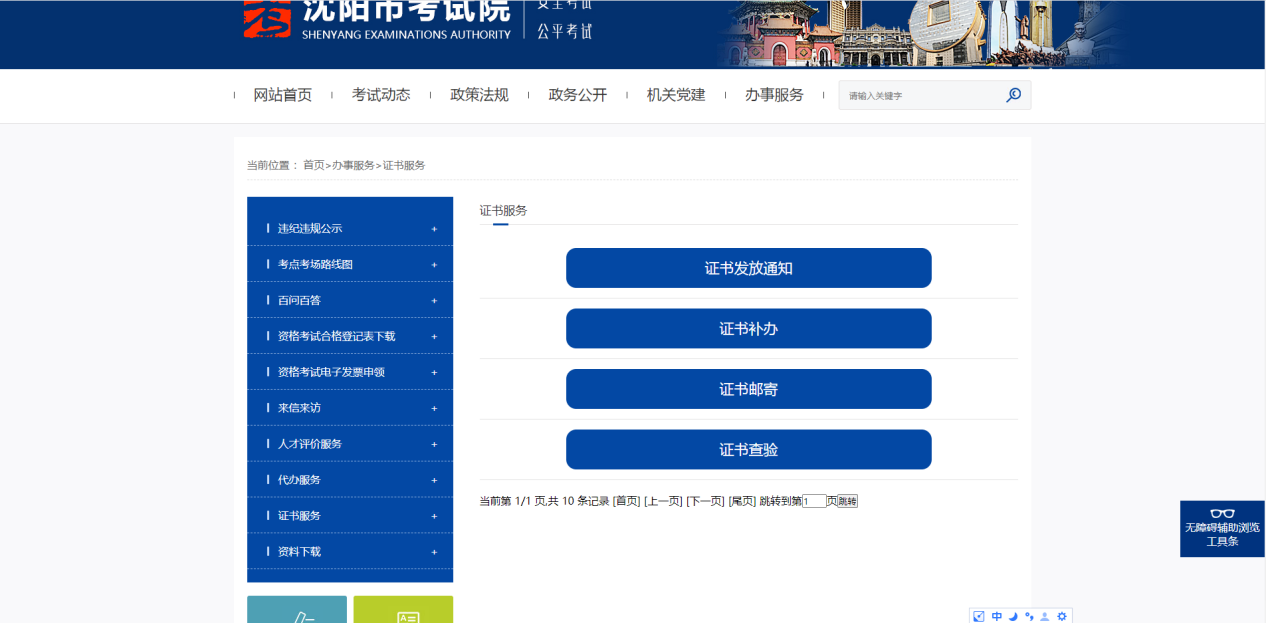Expand the 违纪违规公示 sidebar item
The height and width of the screenshot is (623, 1266).
tap(434, 229)
